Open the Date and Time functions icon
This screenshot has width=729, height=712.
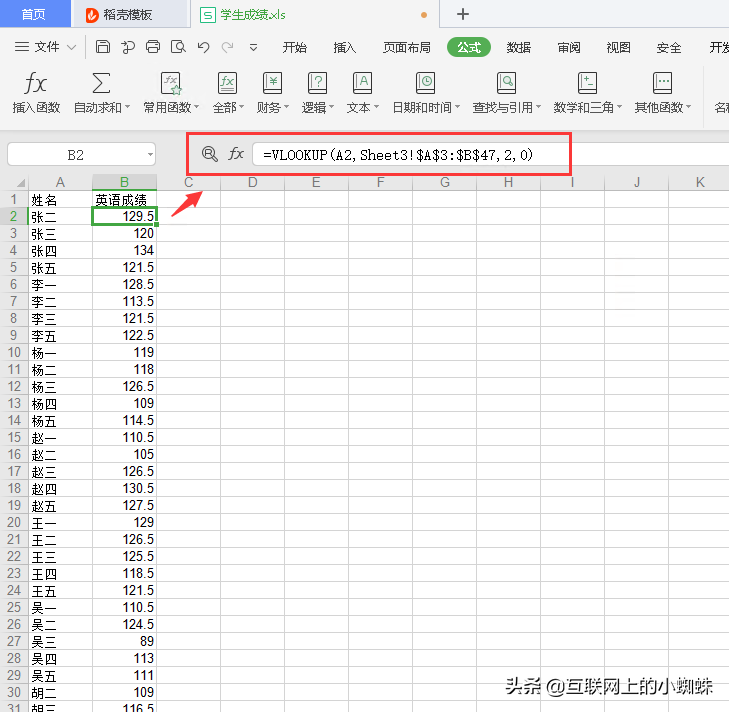[425, 84]
